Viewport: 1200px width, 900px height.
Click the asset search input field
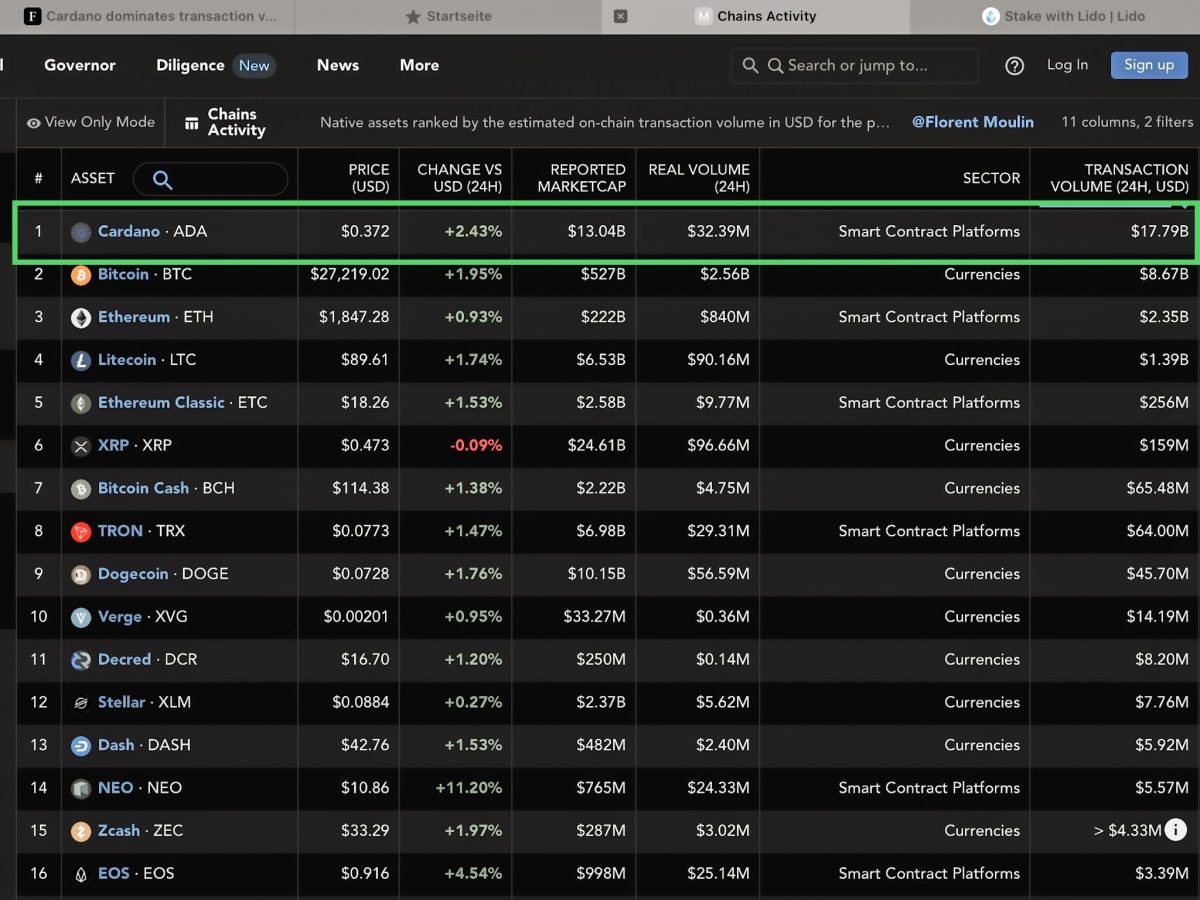pos(210,180)
